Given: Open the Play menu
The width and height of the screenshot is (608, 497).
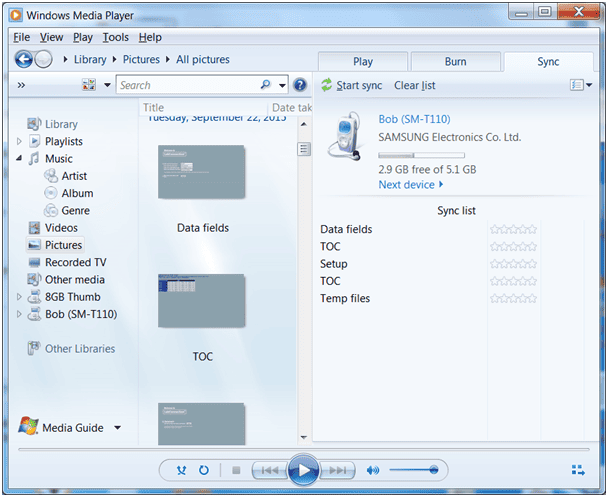Looking at the screenshot, I should 83,37.
